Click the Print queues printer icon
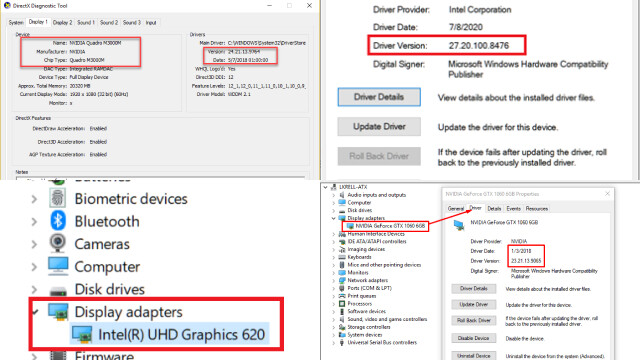 342,296
